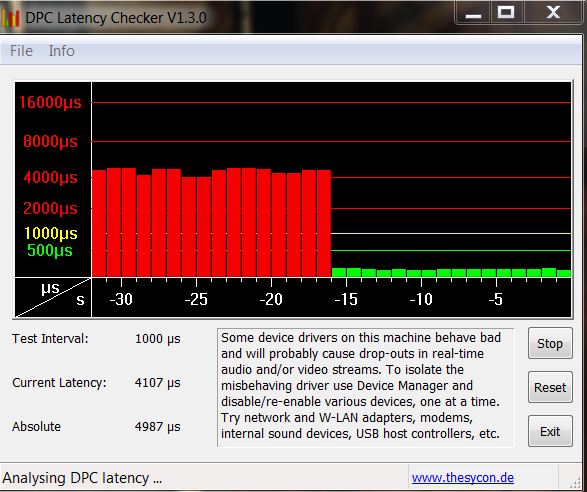Click the -30 seconds time axis marker

pyautogui.click(x=121, y=299)
